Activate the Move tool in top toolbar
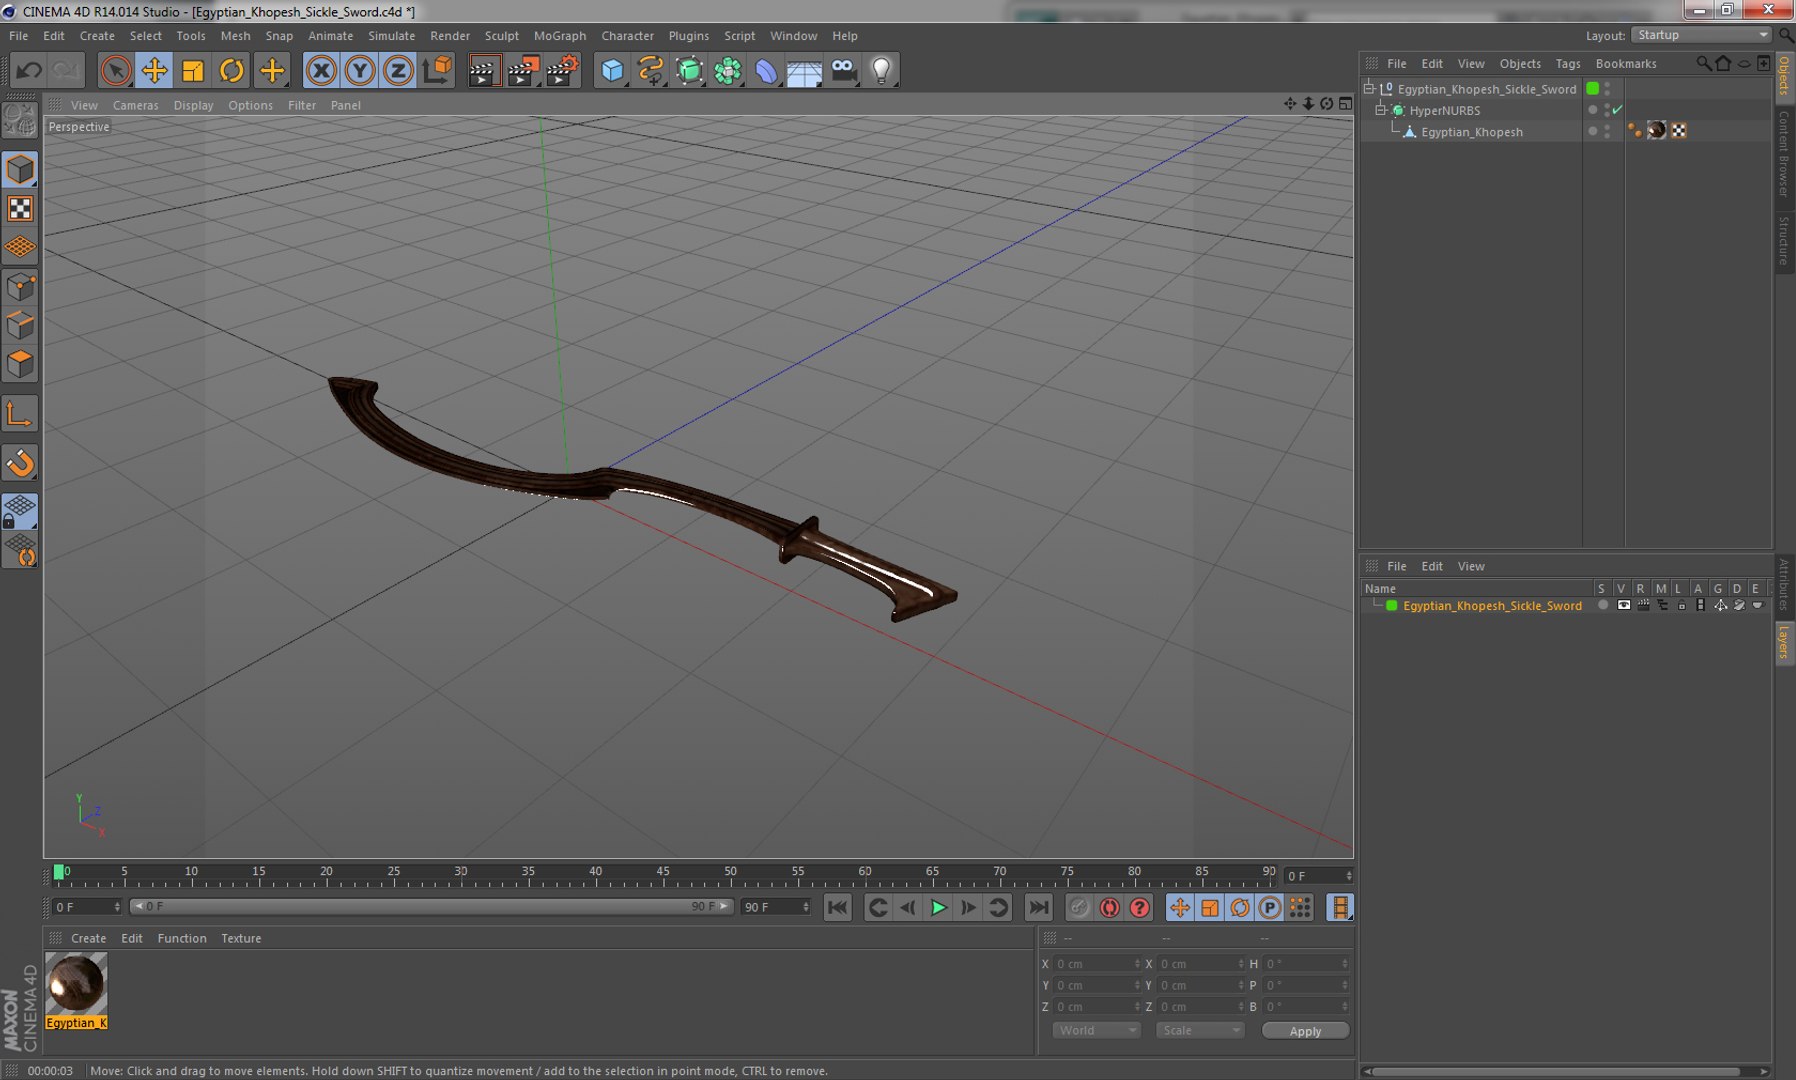The height and width of the screenshot is (1080, 1796). [x=154, y=70]
